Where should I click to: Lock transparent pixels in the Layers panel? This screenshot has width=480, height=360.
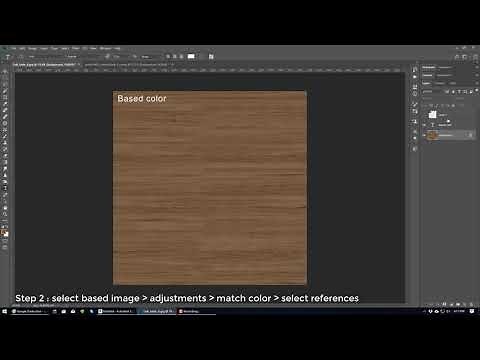[x=432, y=106]
